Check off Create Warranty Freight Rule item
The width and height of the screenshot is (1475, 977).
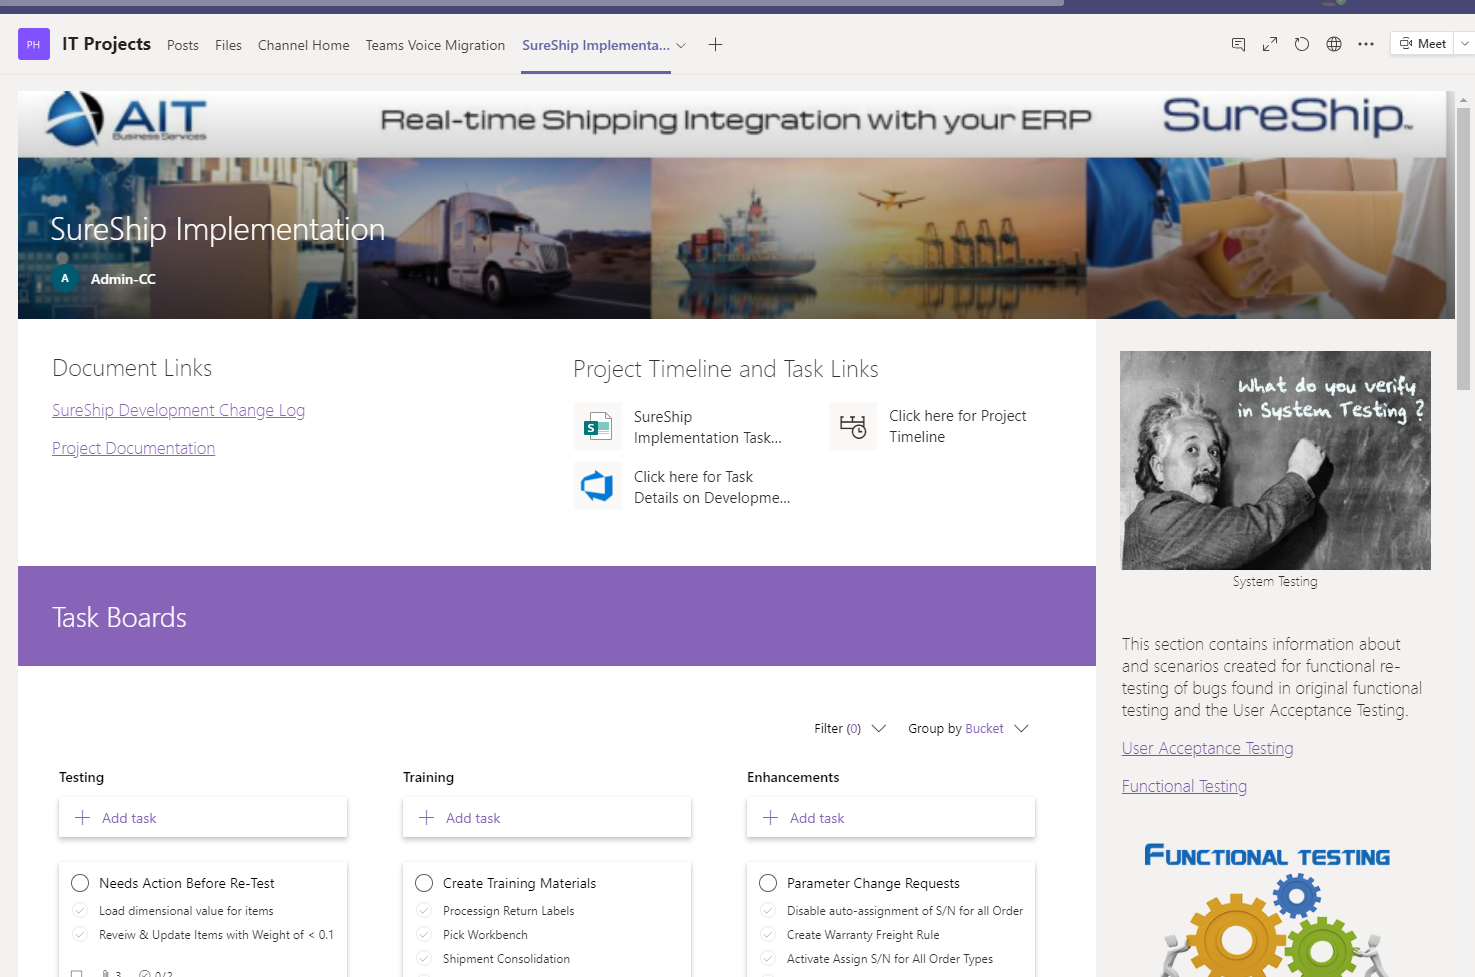768,934
